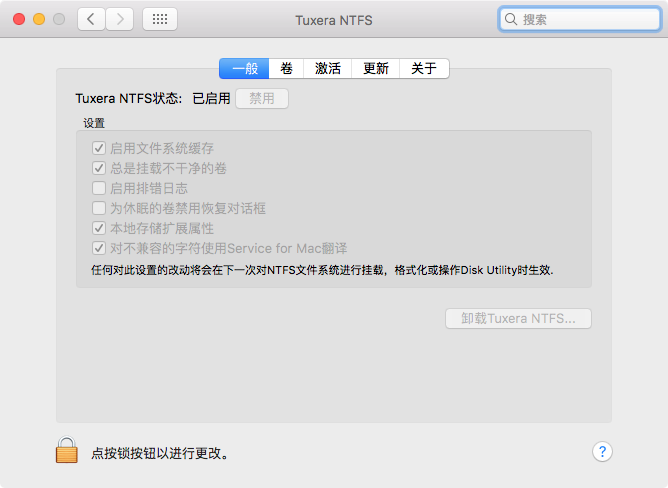Open help via the question mark button
The image size is (668, 488).
point(602,451)
